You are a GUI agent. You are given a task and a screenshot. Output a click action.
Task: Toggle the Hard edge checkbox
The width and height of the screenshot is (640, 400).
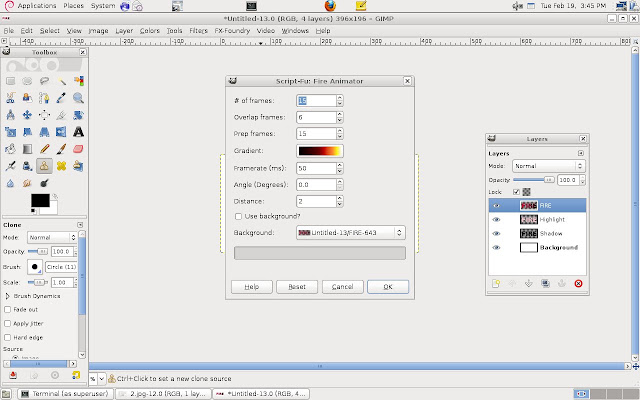tap(7, 338)
